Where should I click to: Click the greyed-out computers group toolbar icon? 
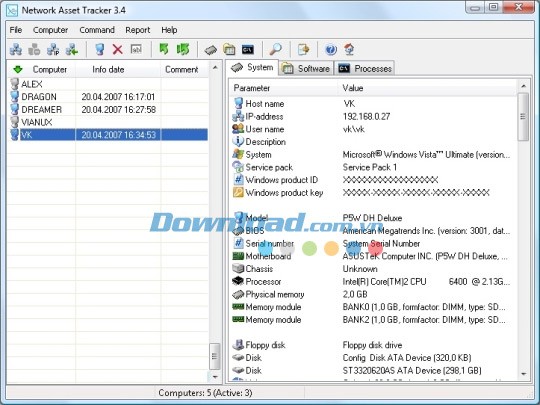[34, 50]
